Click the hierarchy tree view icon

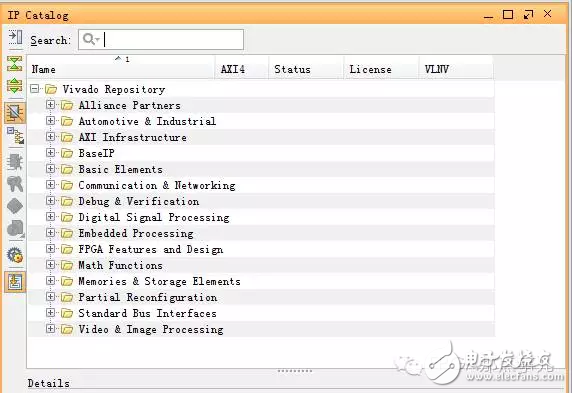click(x=15, y=136)
